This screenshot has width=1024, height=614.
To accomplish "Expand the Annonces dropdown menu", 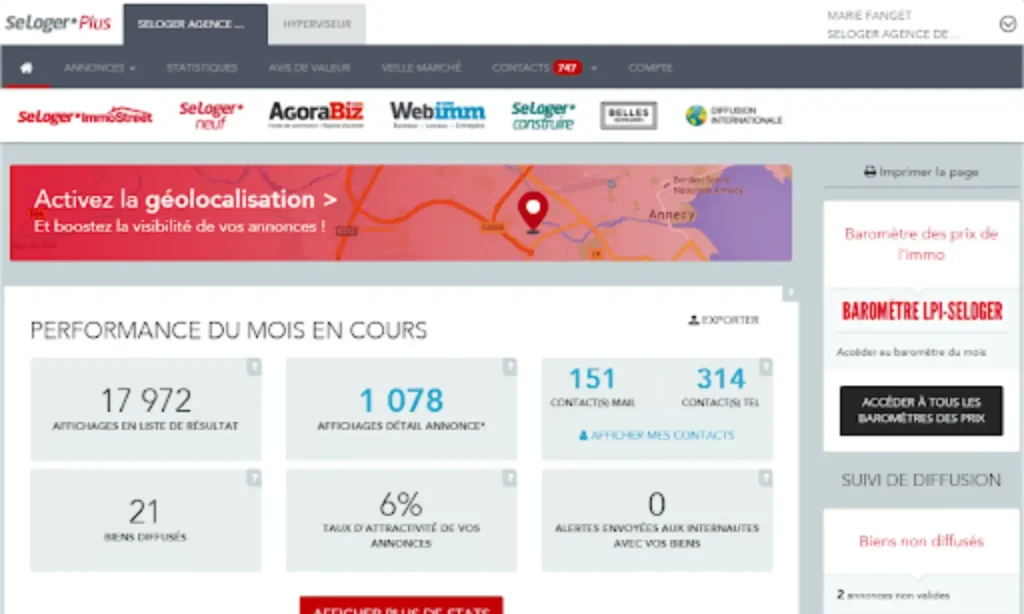I will [x=99, y=68].
